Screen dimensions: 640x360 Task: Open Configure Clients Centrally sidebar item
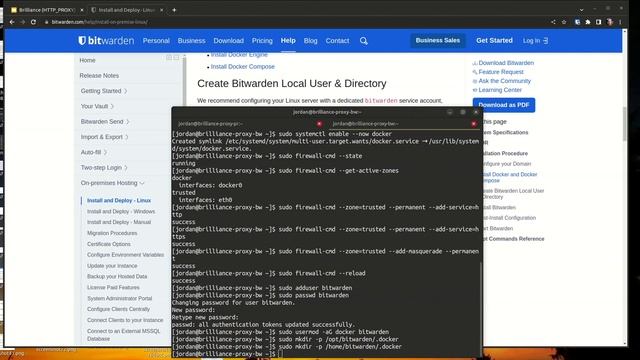118,309
